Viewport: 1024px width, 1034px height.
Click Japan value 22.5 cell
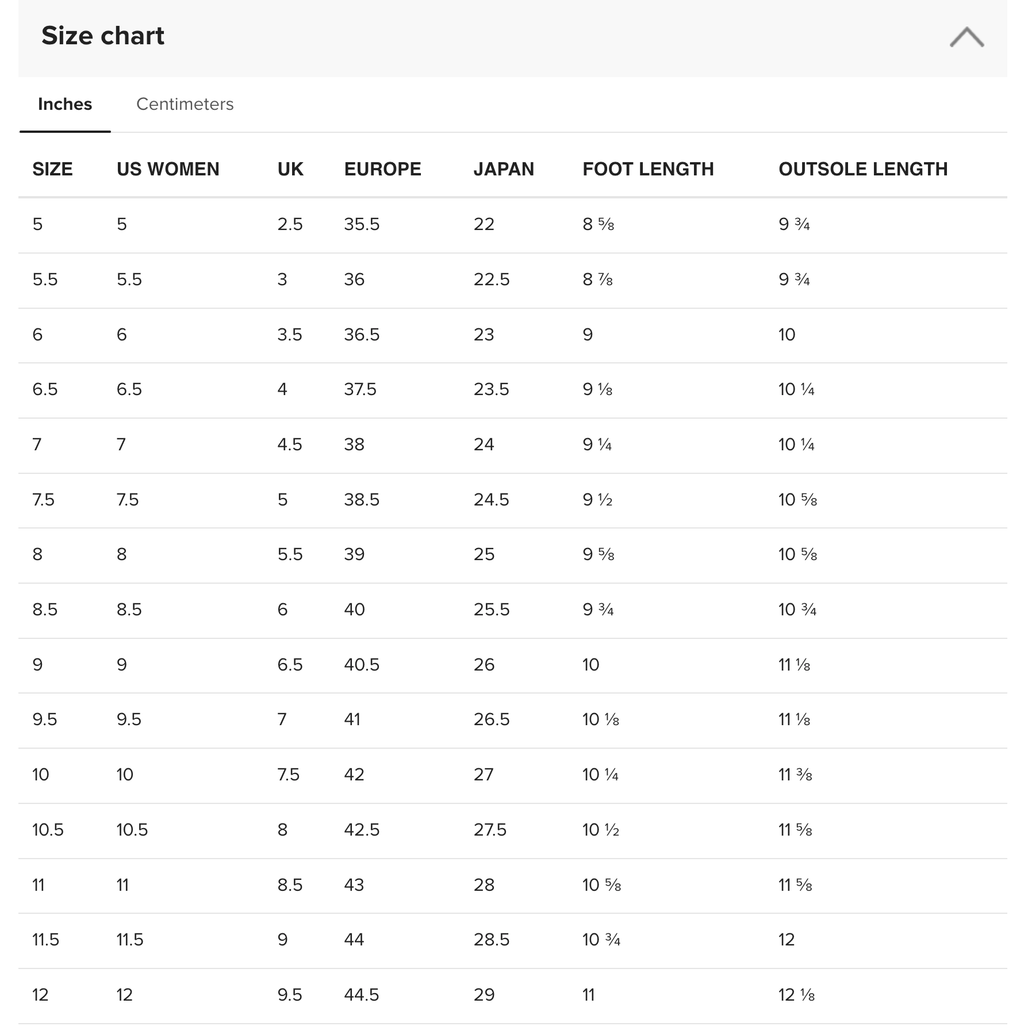click(491, 280)
